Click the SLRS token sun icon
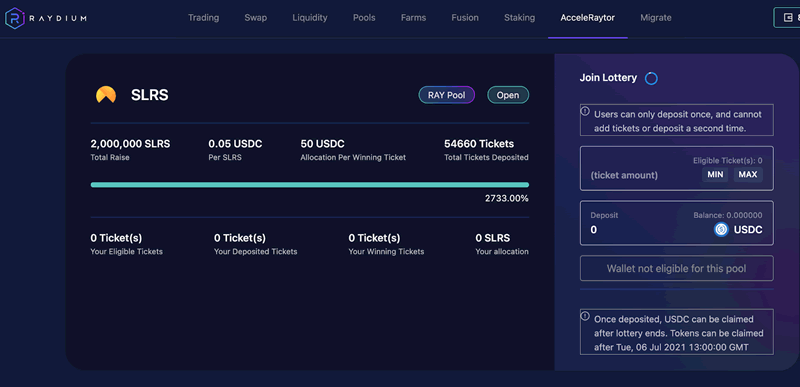This screenshot has height=387, width=800. click(x=106, y=95)
